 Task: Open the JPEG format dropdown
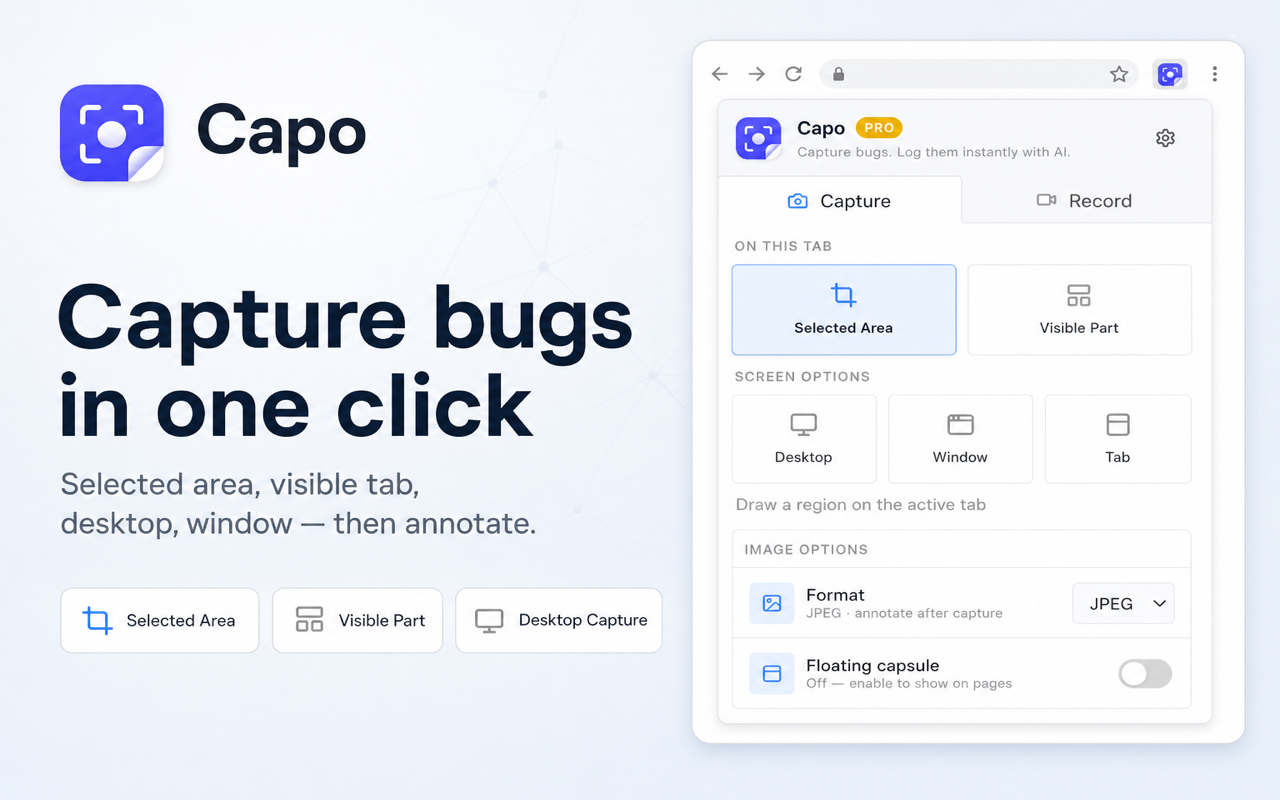click(x=1123, y=604)
